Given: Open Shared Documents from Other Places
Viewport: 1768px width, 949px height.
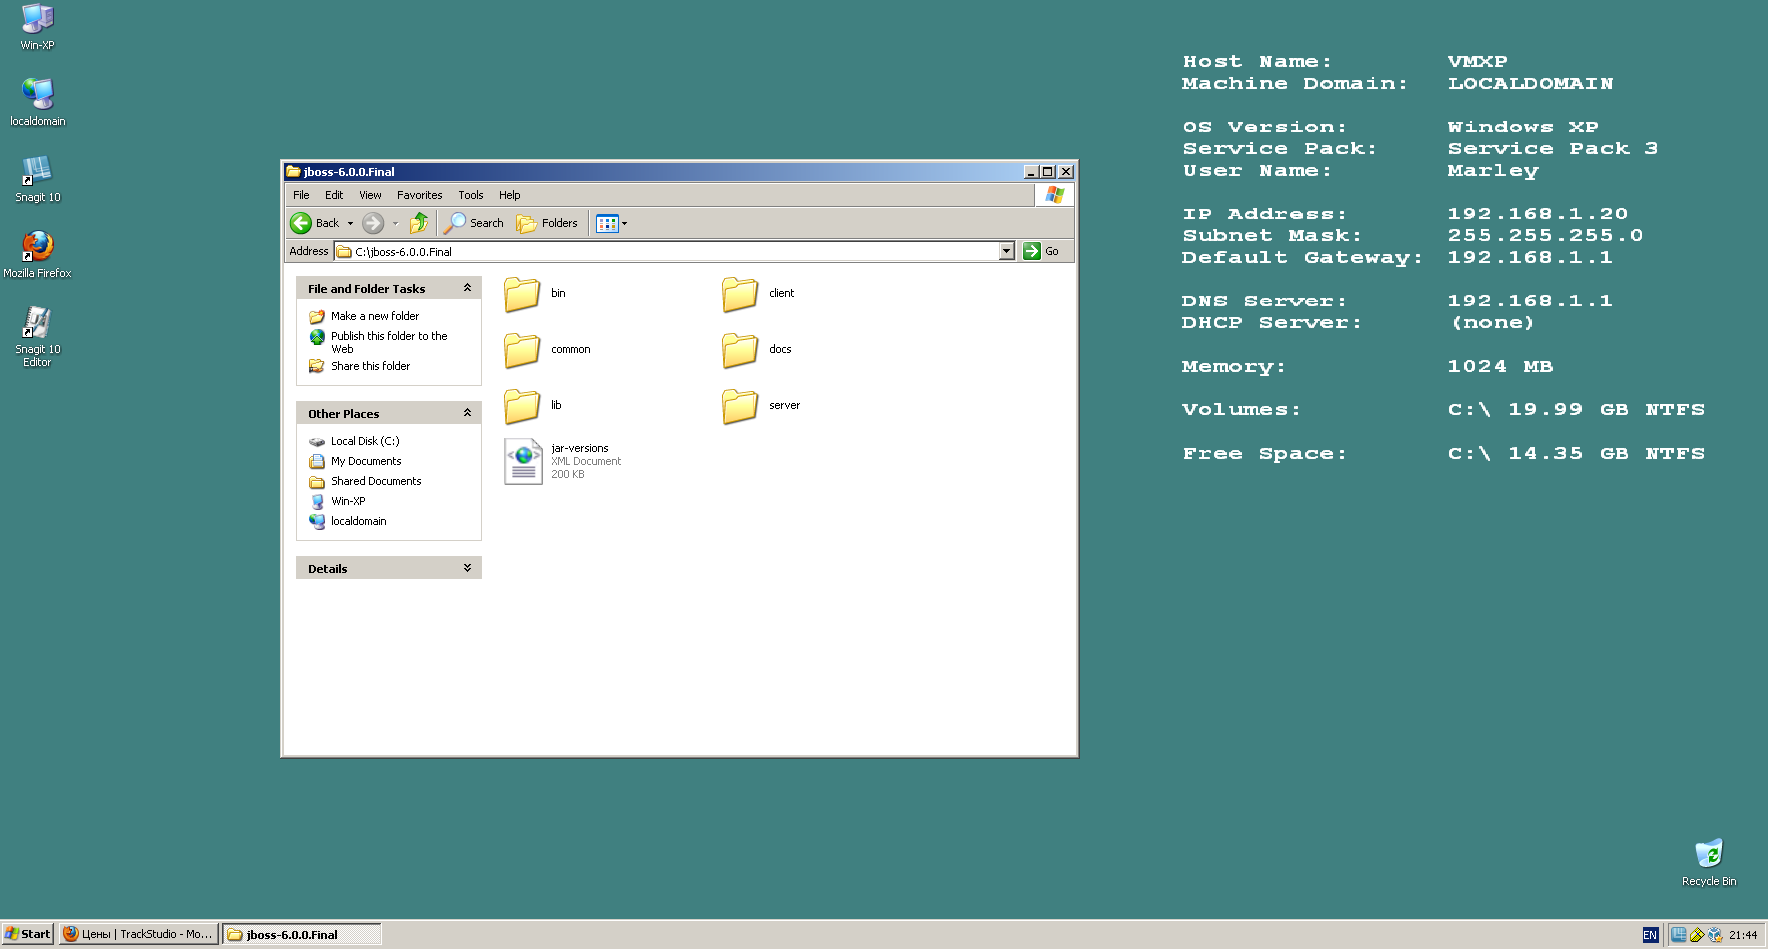Looking at the screenshot, I should [374, 481].
